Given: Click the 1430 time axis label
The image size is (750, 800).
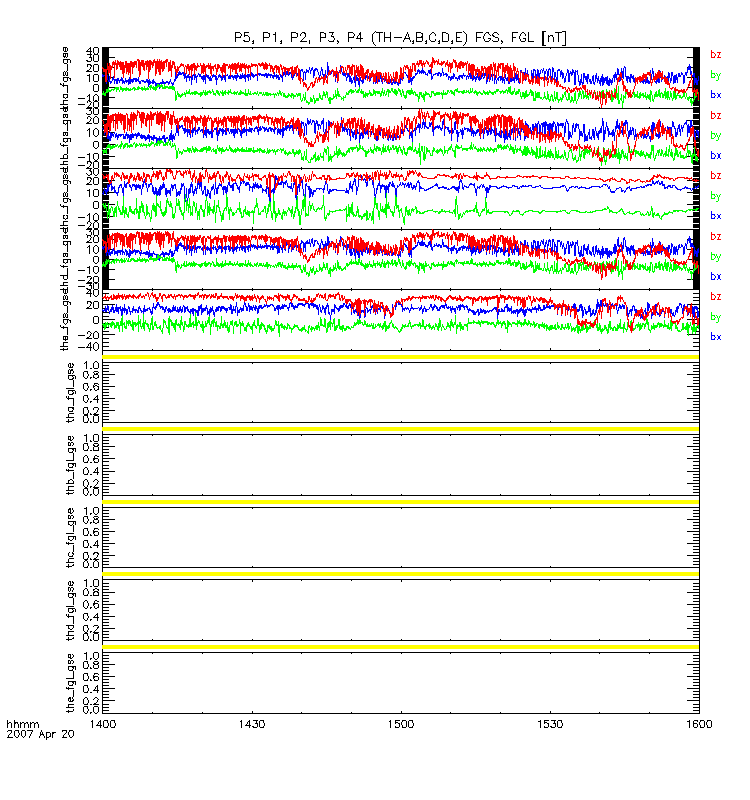Looking at the screenshot, I should tap(252, 724).
